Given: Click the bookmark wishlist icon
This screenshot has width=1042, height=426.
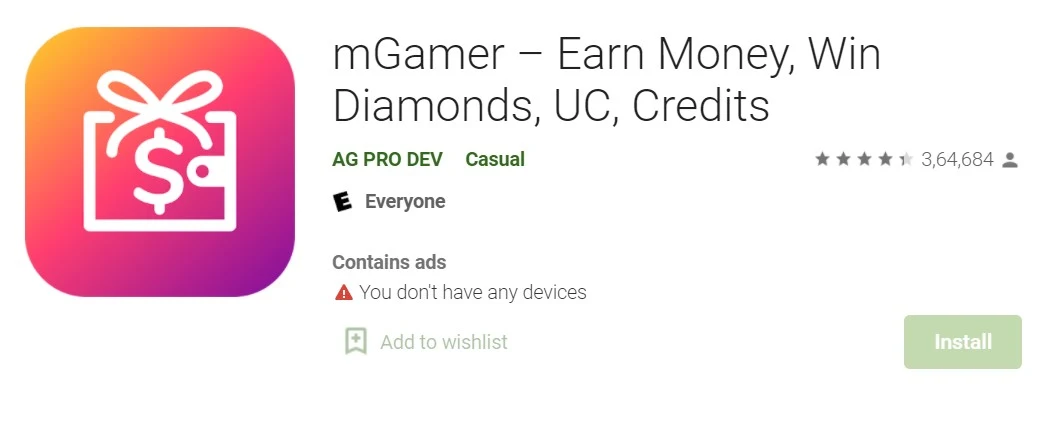Looking at the screenshot, I should tap(356, 342).
